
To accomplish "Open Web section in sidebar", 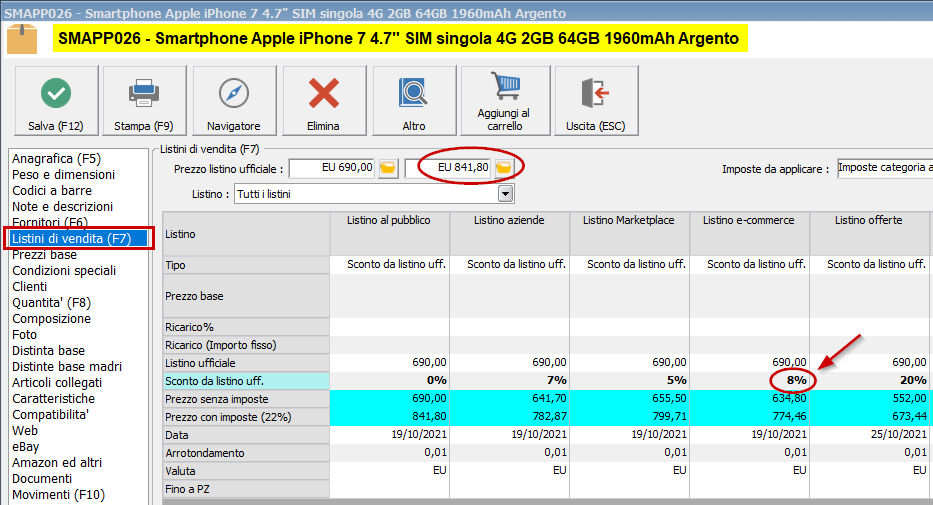I will tap(25, 431).
